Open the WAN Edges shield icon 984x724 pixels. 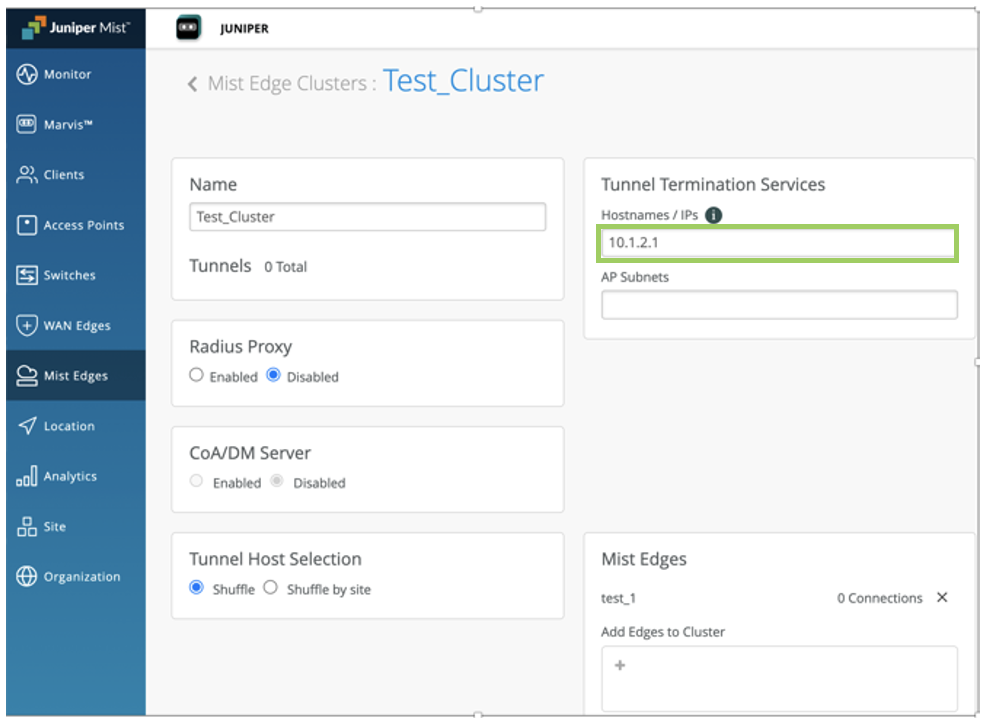(27, 326)
